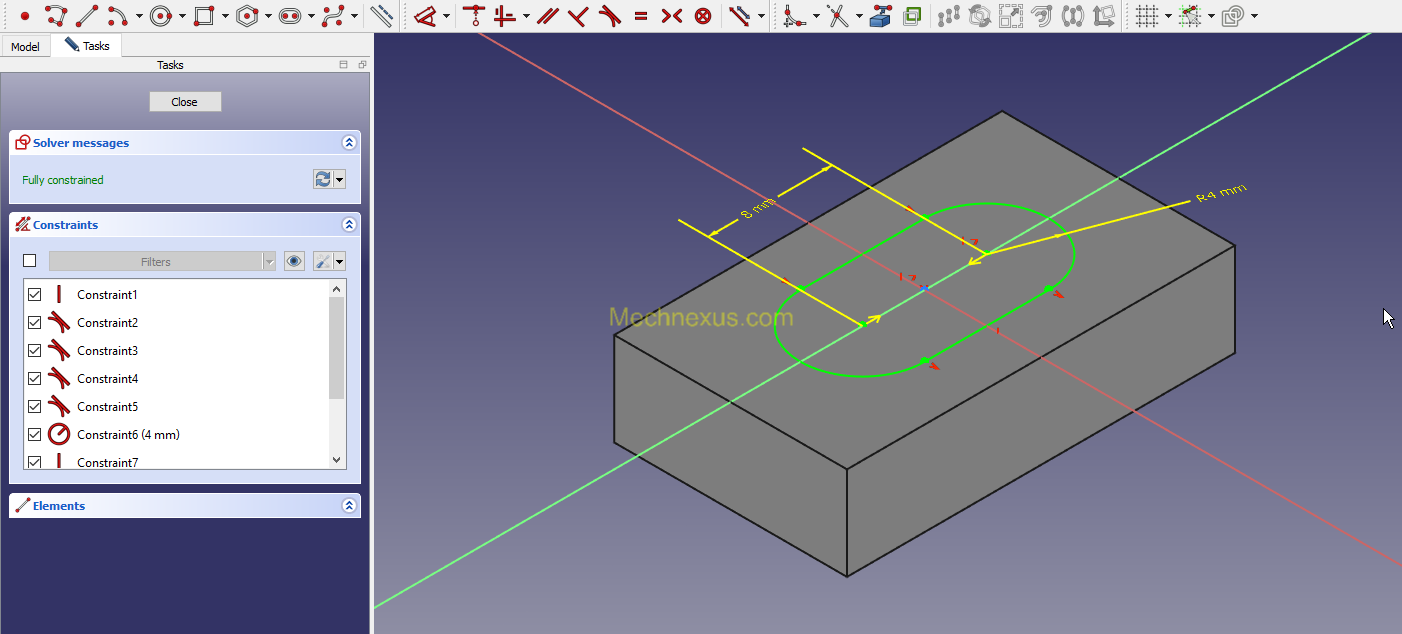Uncheck the Constraint6 (4 mm) checkbox
The image size is (1402, 634).
(35, 434)
